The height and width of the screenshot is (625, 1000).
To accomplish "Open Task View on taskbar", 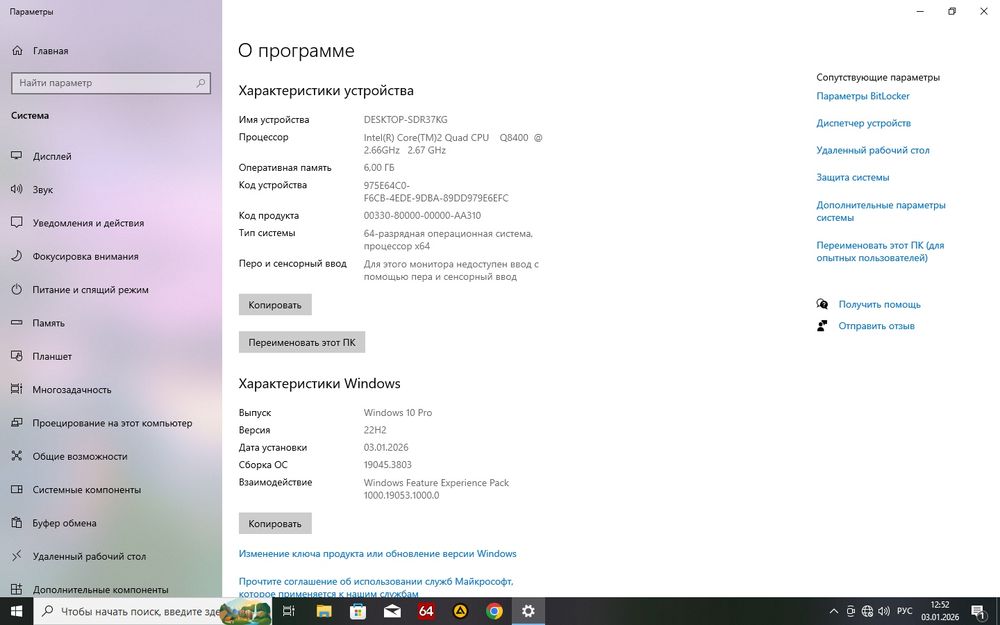I will tap(288, 612).
